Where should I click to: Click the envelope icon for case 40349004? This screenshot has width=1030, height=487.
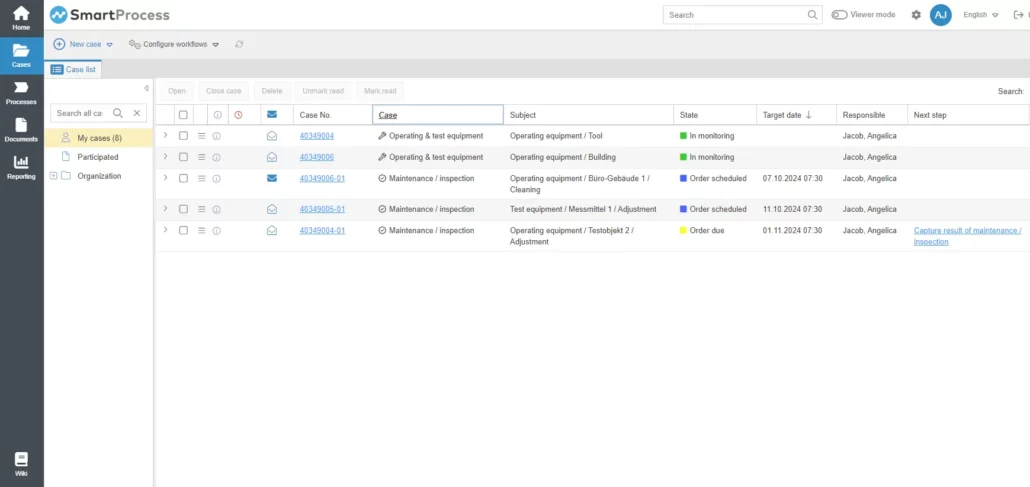[x=272, y=136]
